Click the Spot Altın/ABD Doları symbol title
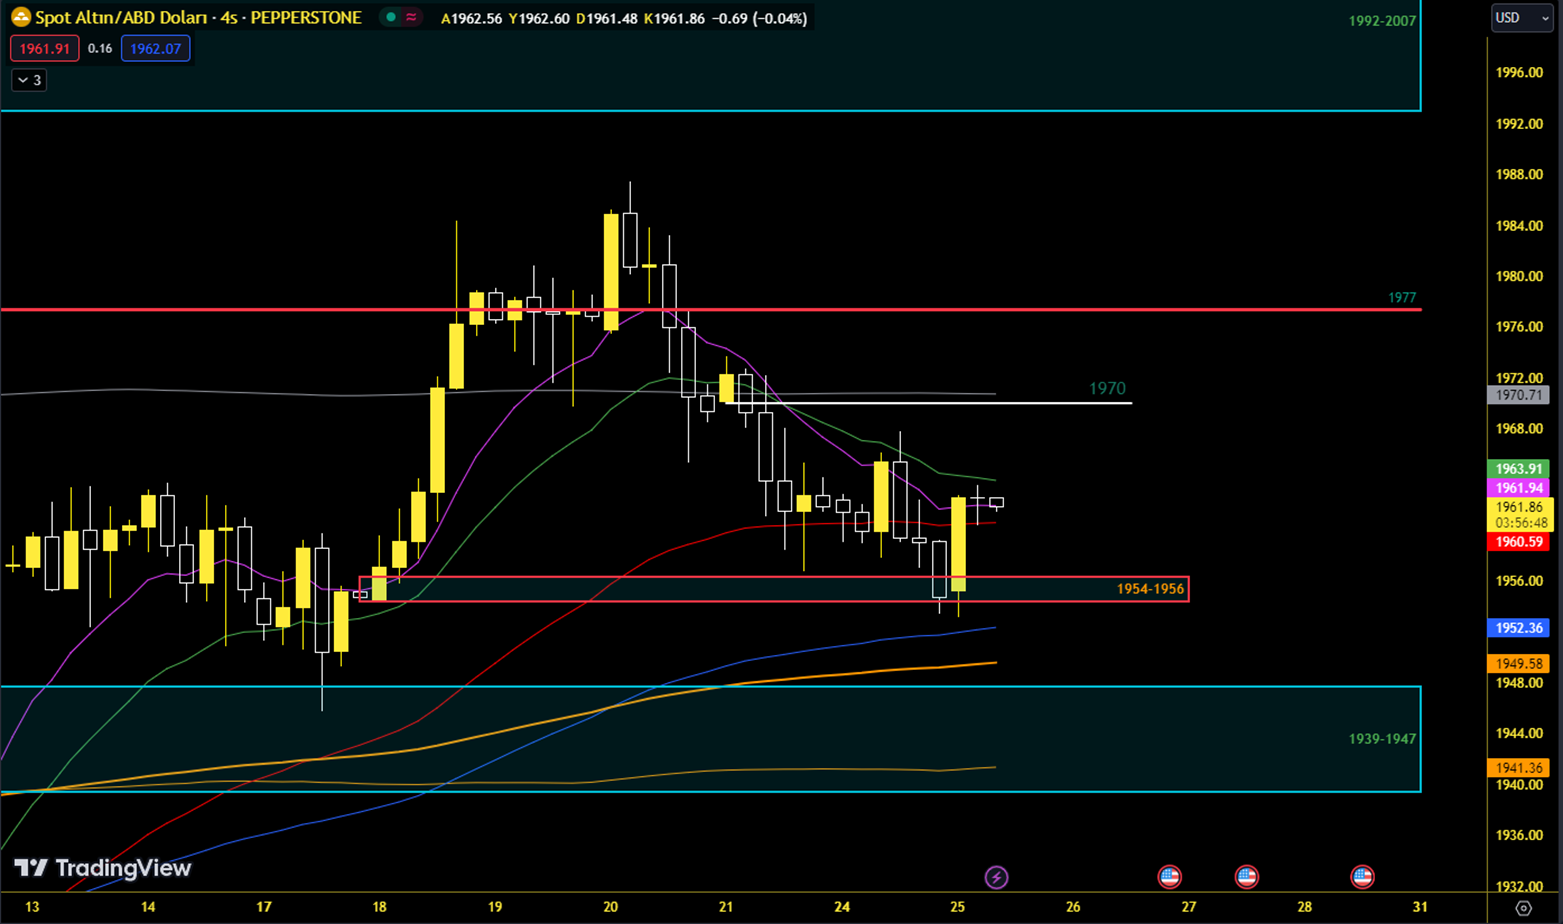This screenshot has height=924, width=1563. click(198, 18)
